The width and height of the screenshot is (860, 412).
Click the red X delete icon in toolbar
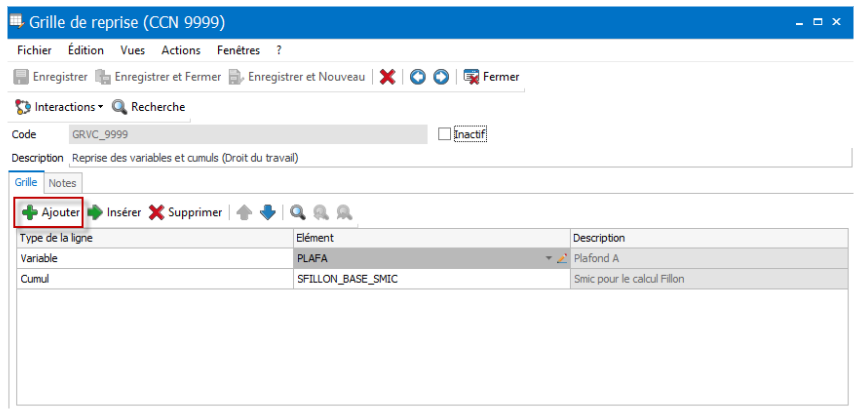387,77
